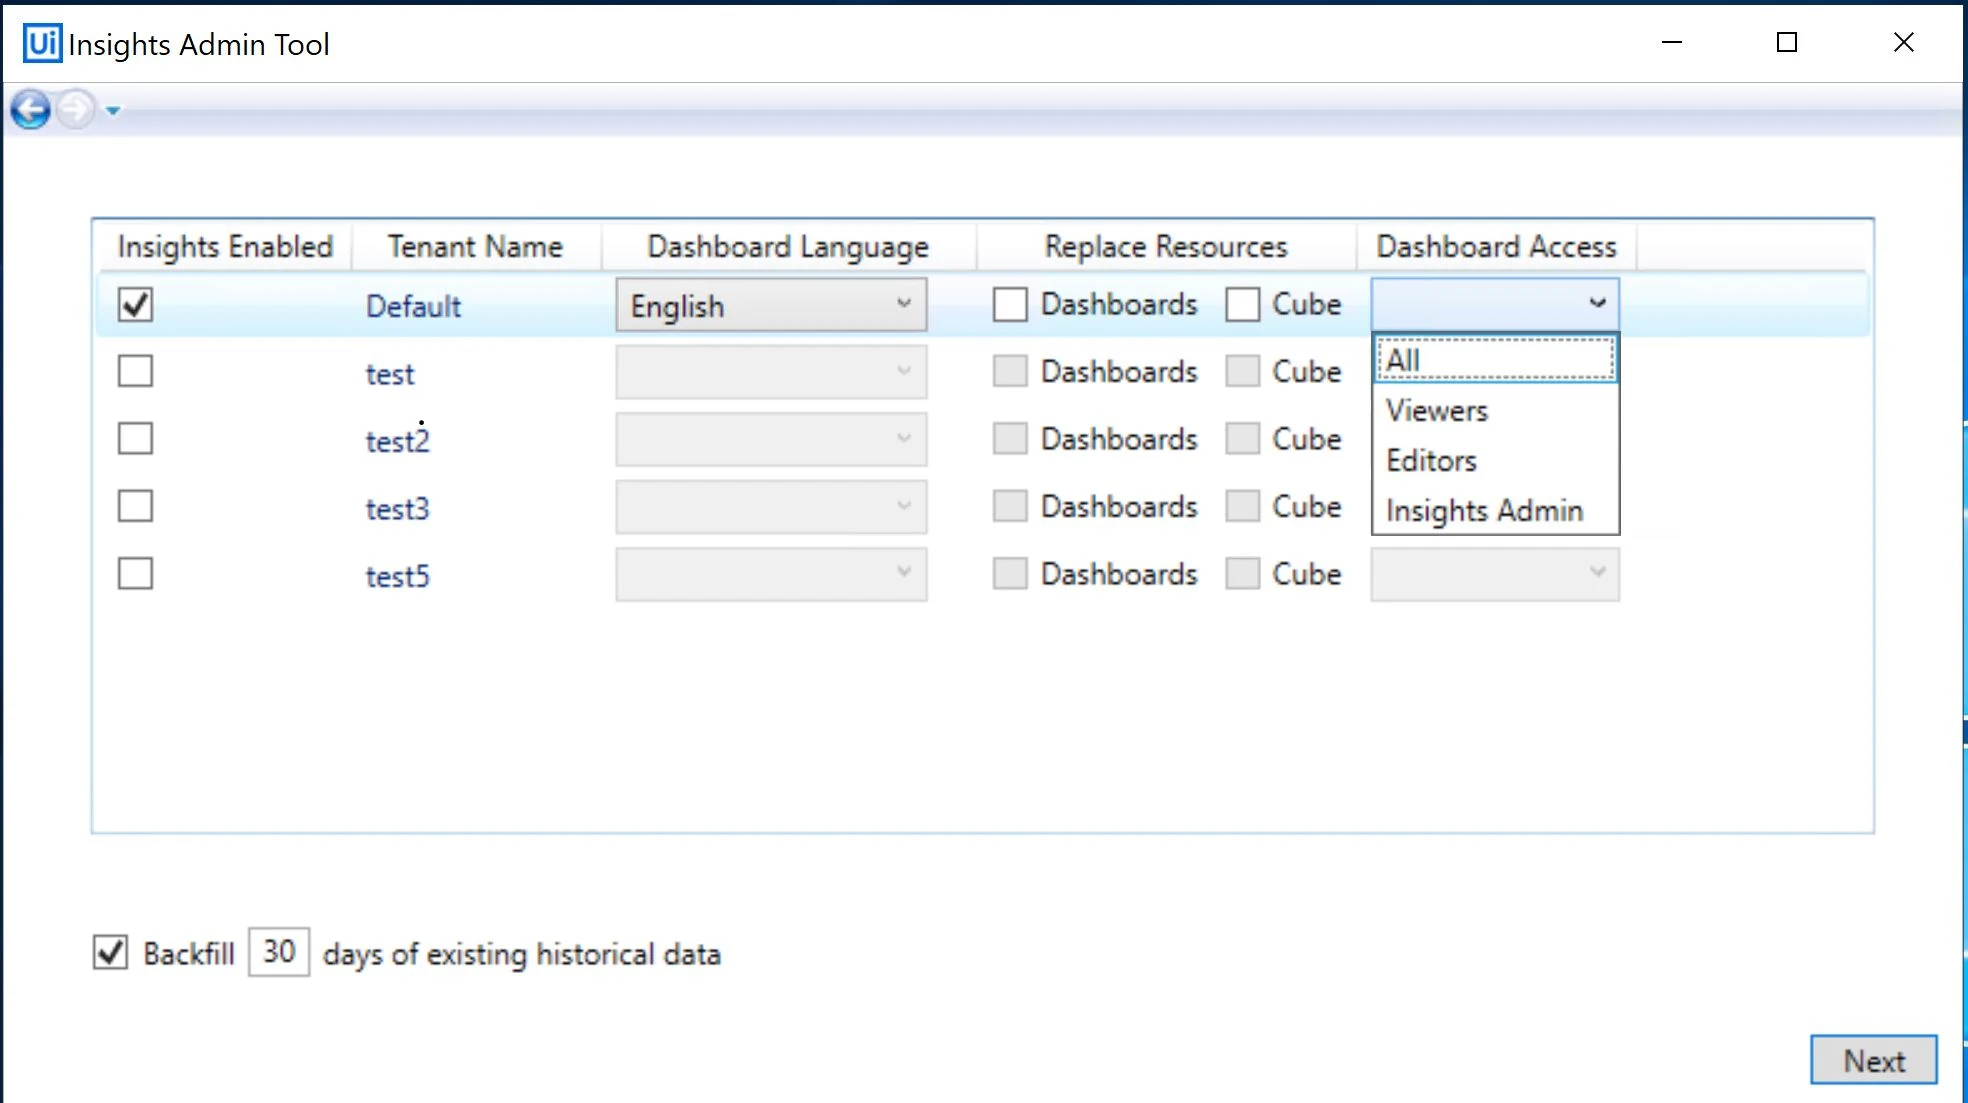Select Viewers in Dashboard Access list

[1495, 410]
